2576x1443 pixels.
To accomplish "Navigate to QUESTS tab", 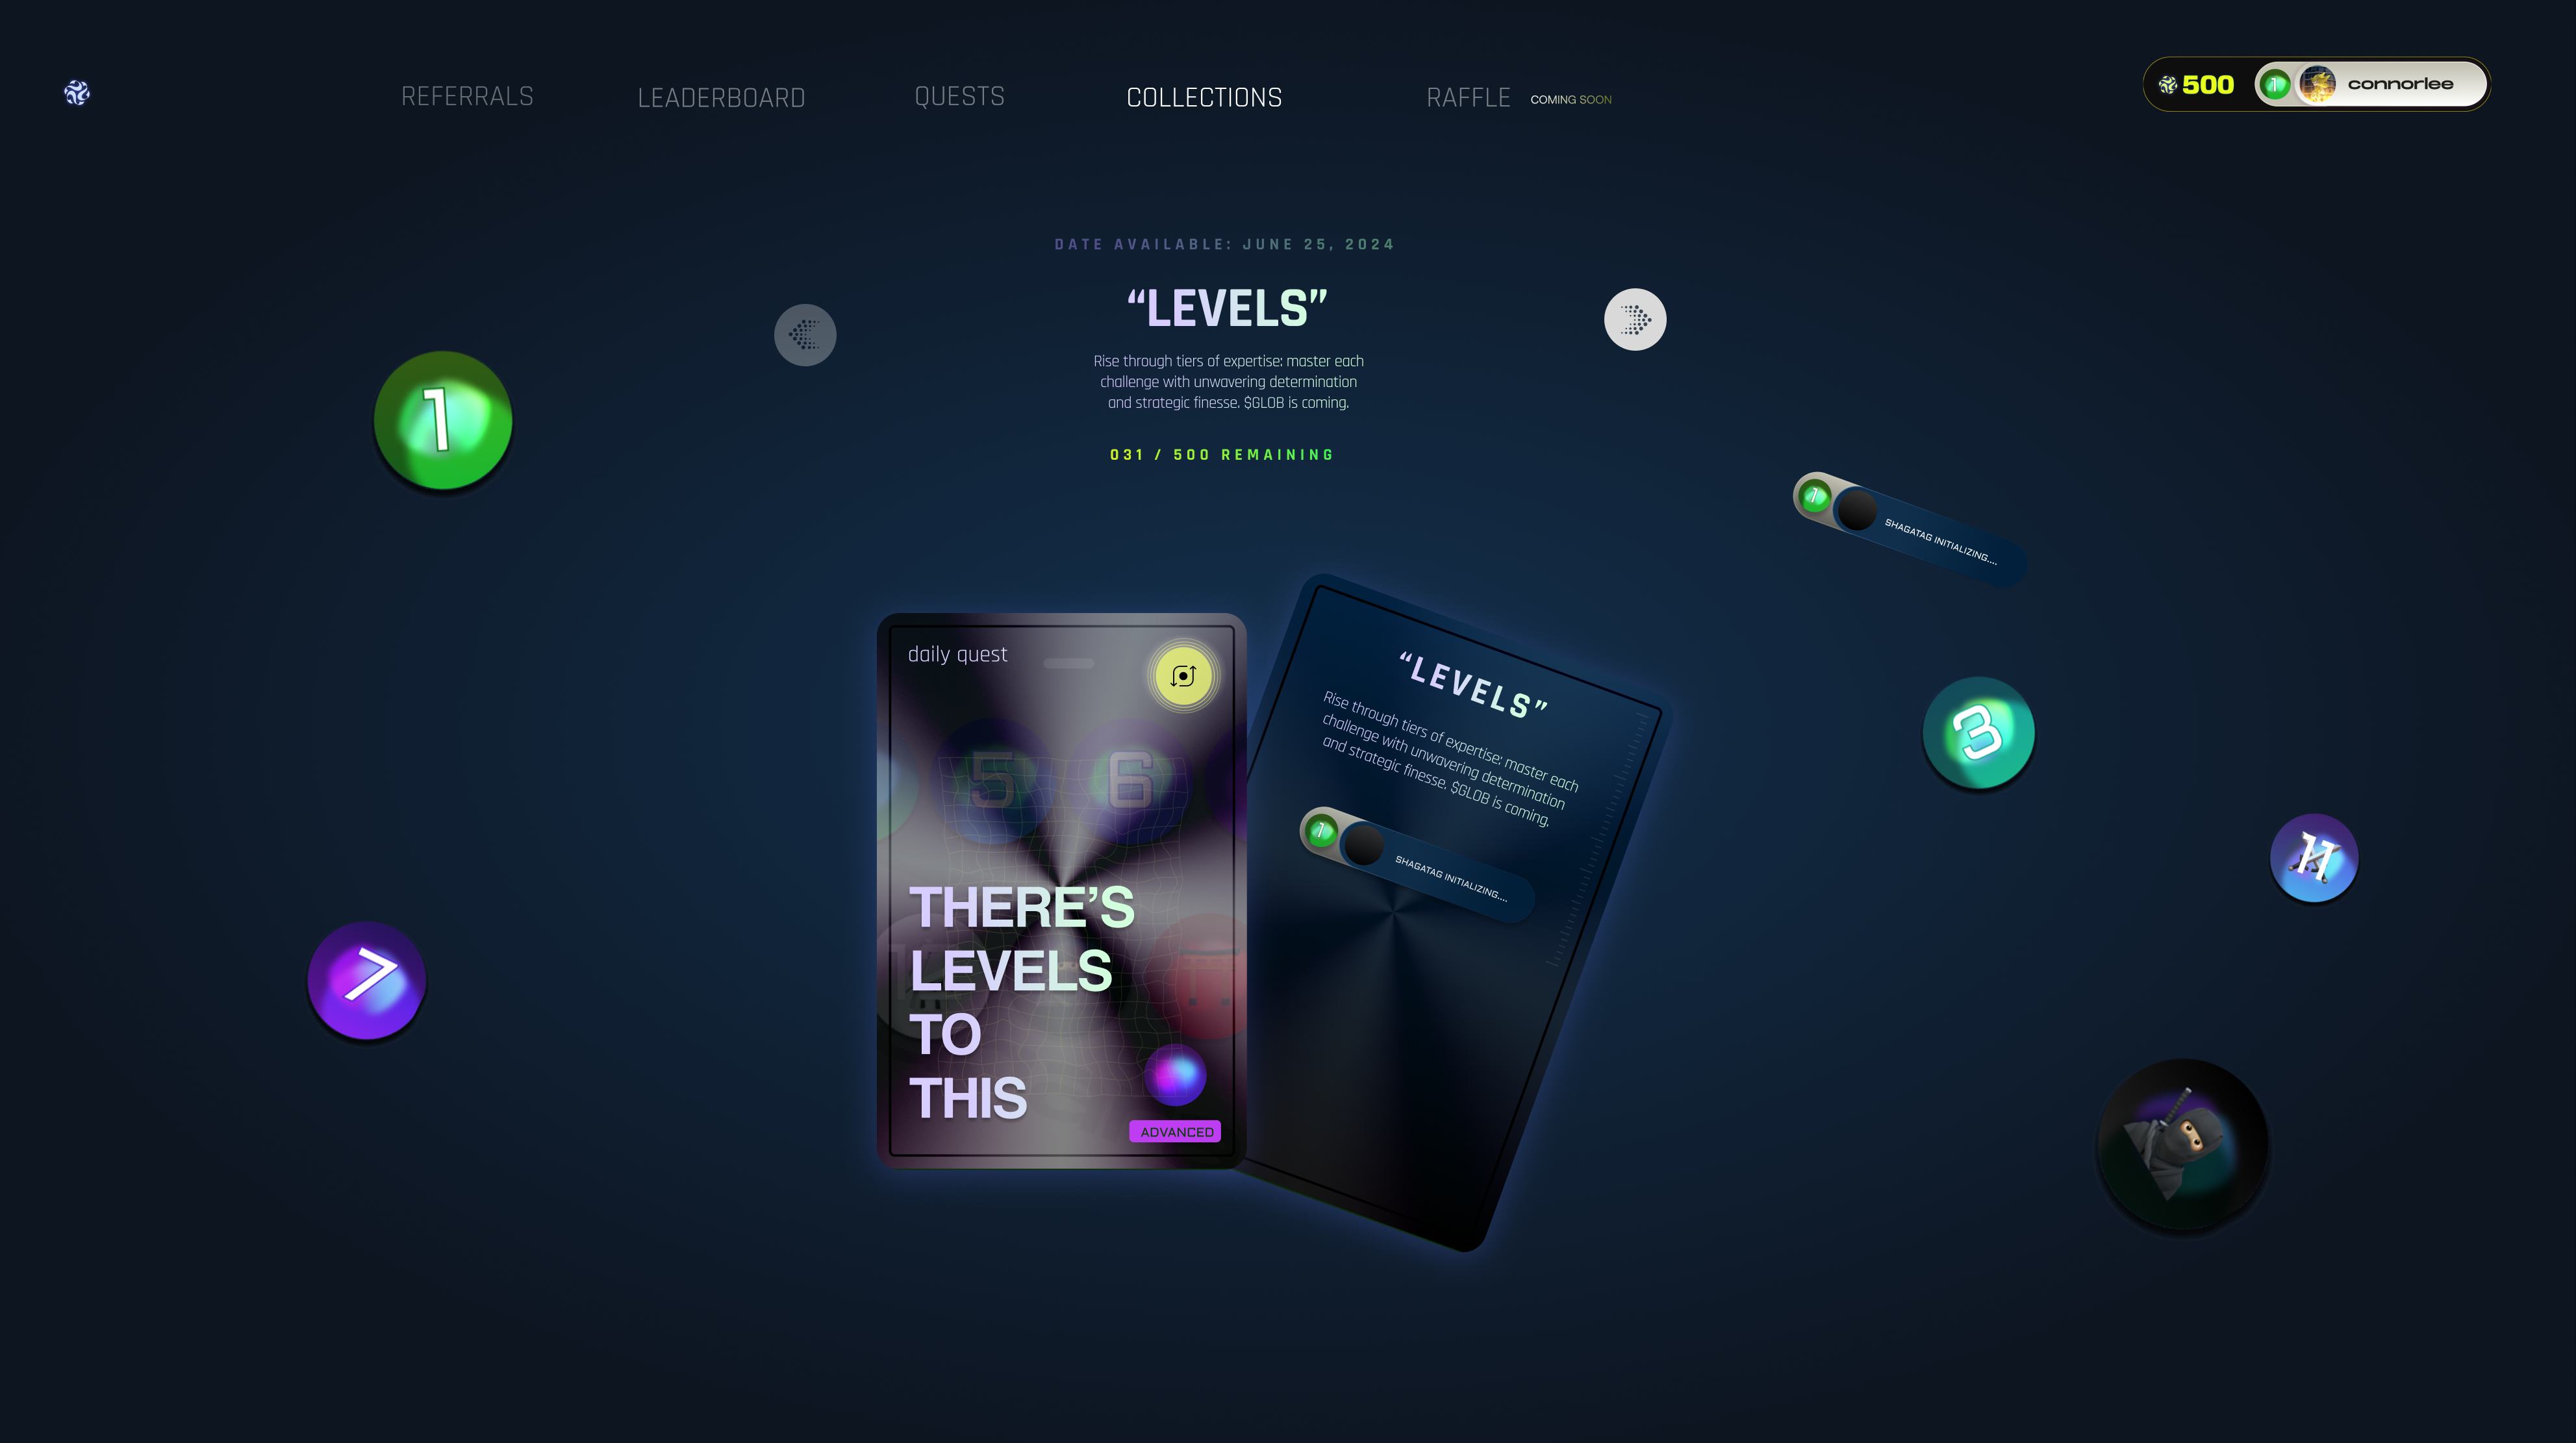I will (x=957, y=95).
